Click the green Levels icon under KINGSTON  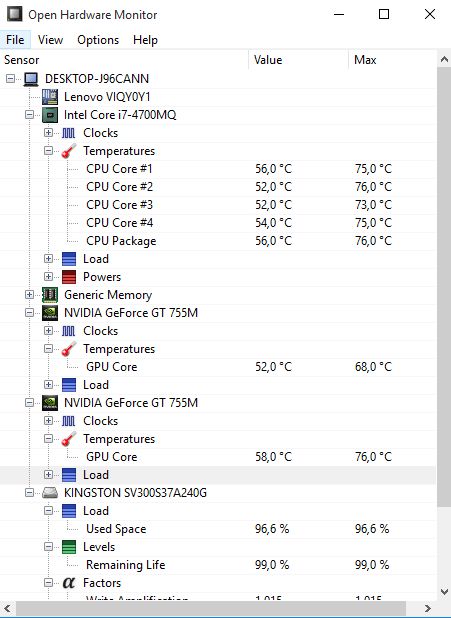click(x=69, y=547)
